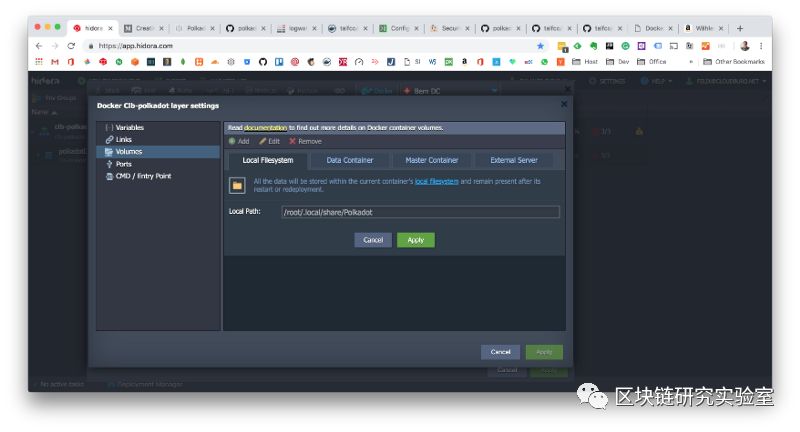Add a new volume
Screen dimensions: 800x432
(239, 141)
